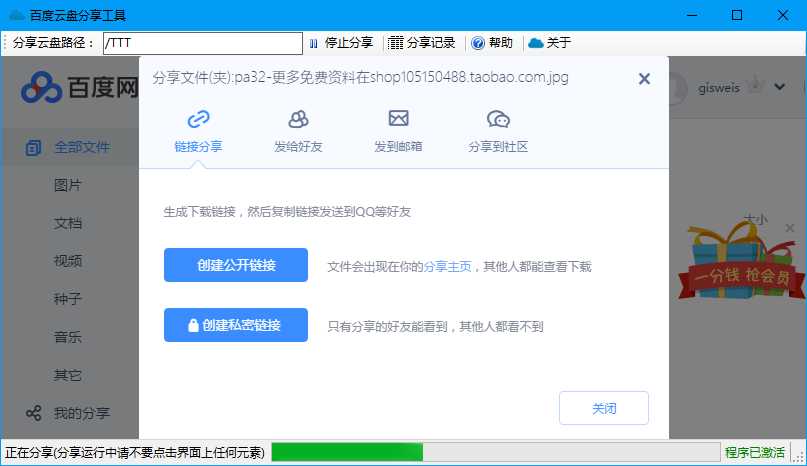This screenshot has width=807, height=466.
Task: Switch to the 分享到社区 tab label
Action: coord(498,147)
